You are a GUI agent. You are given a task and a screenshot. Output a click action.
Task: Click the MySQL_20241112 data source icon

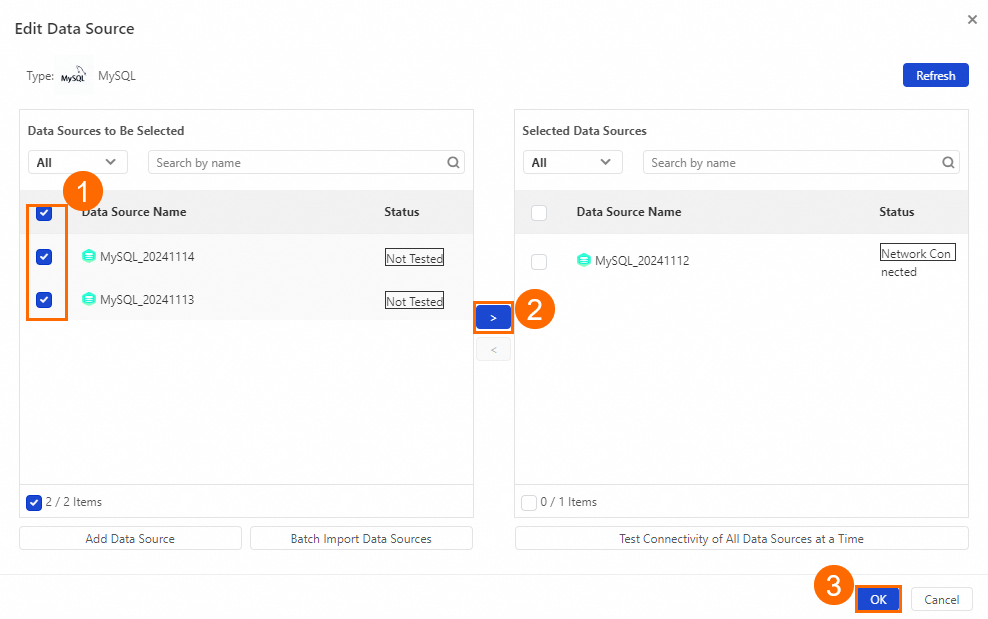click(x=584, y=261)
